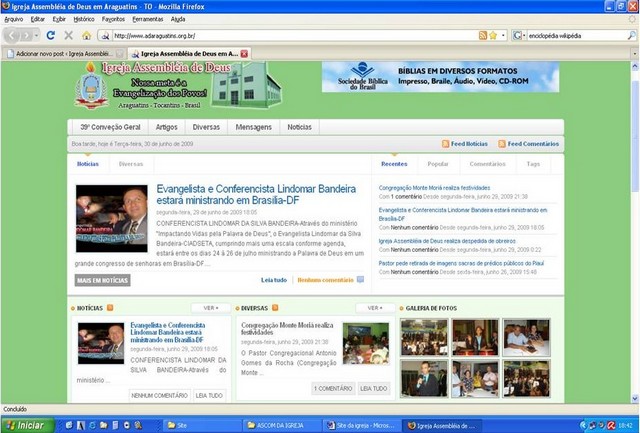The width and height of the screenshot is (640, 433).
Task: Click the page vertical scrollbar down arrow
Action: tap(635, 398)
